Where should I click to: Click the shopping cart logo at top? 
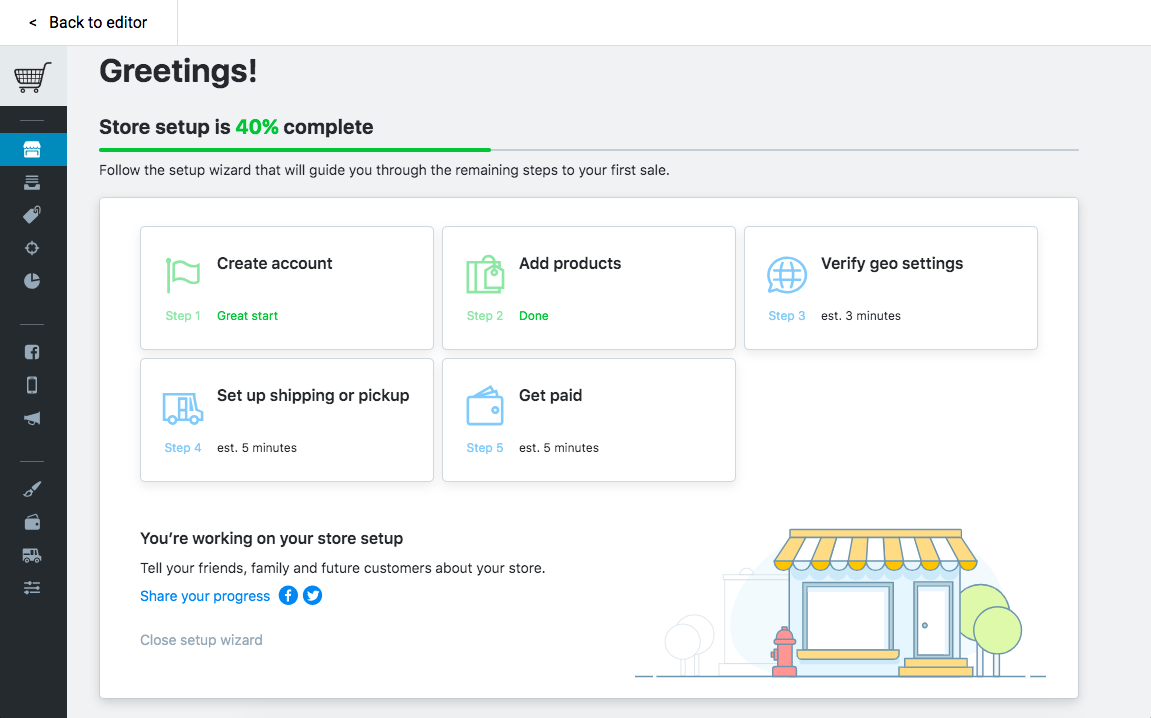[x=33, y=75]
